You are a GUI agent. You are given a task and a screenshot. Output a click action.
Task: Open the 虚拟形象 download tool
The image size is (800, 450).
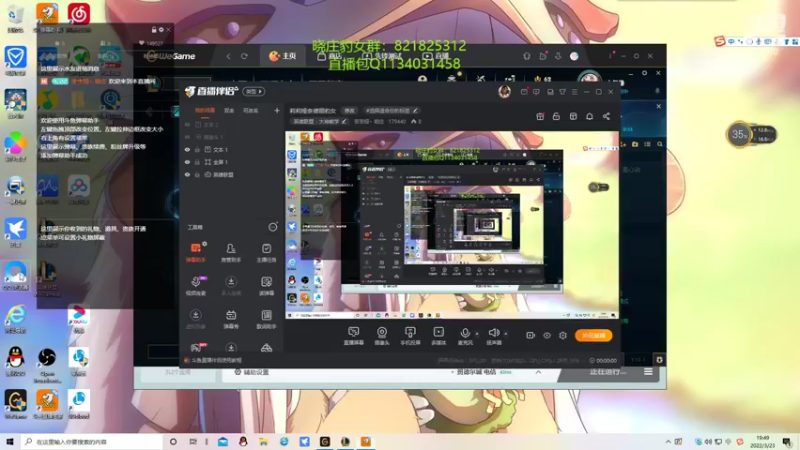click(x=195, y=319)
